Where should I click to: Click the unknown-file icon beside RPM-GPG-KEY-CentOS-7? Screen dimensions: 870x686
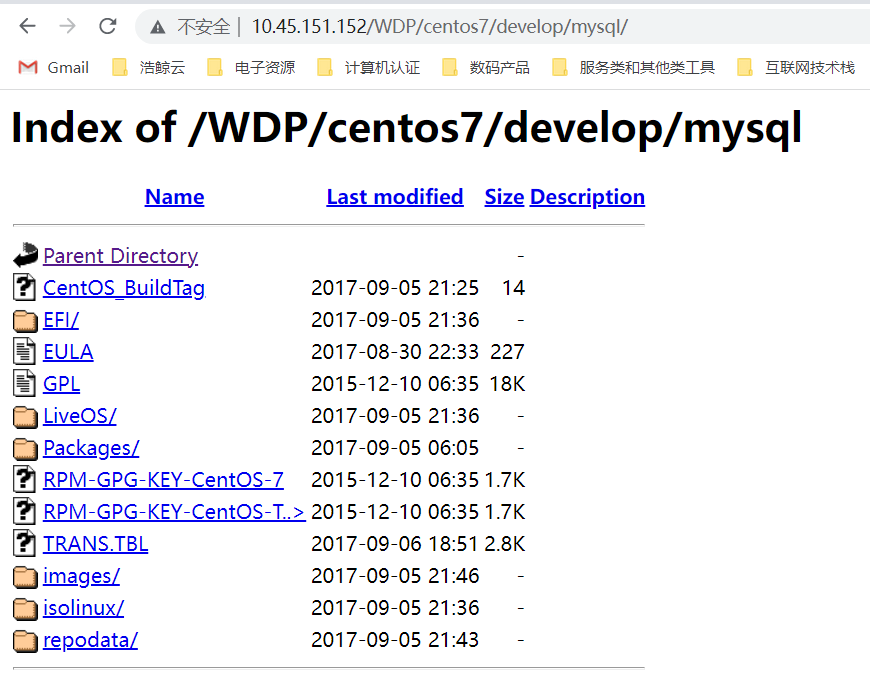[24, 480]
